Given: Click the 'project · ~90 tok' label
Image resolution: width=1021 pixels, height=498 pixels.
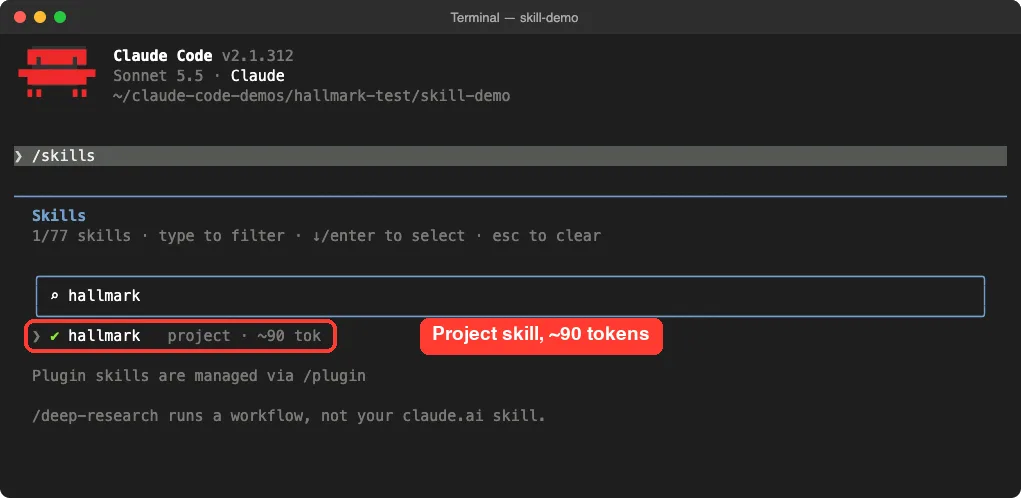Looking at the screenshot, I should [244, 336].
